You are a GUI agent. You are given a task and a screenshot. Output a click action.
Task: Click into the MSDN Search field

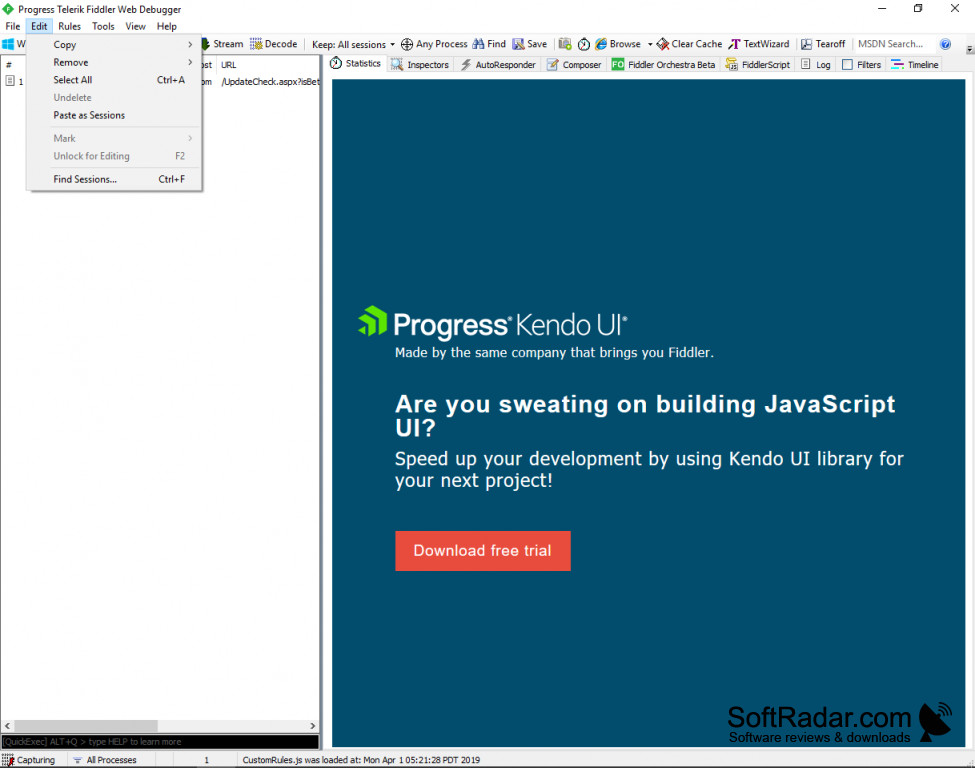pyautogui.click(x=893, y=44)
